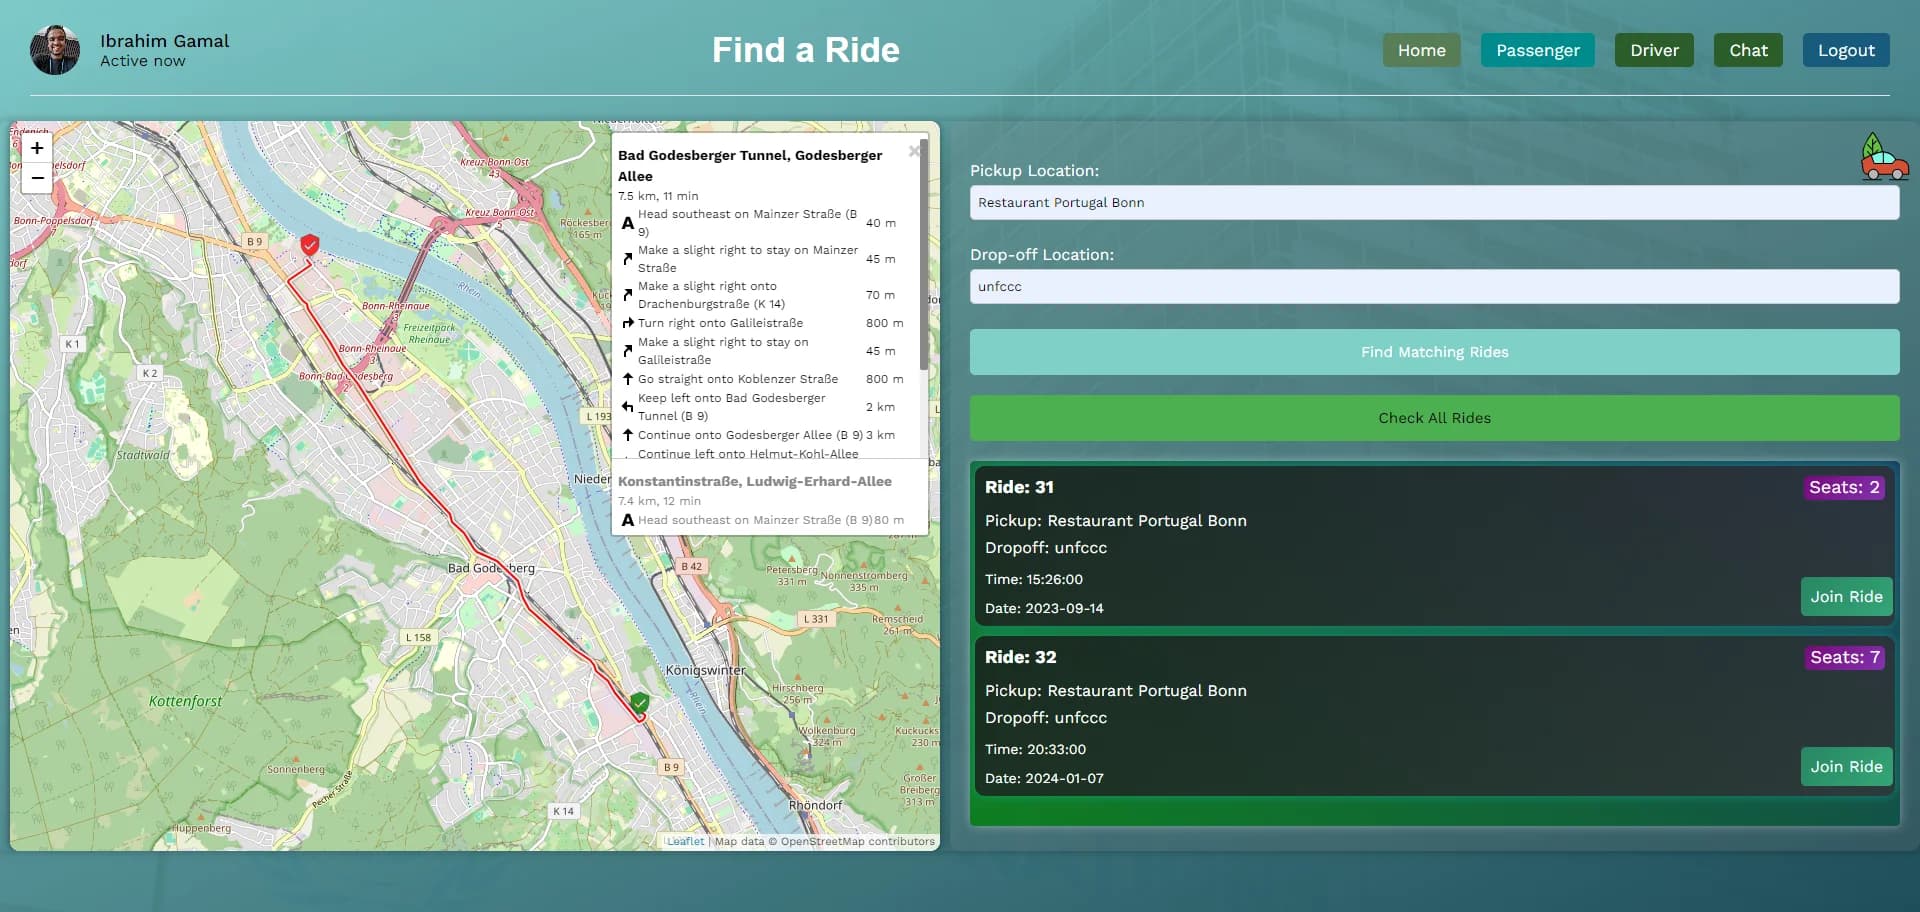
Task: Click the Leaflet attribution link
Action: tap(685, 841)
